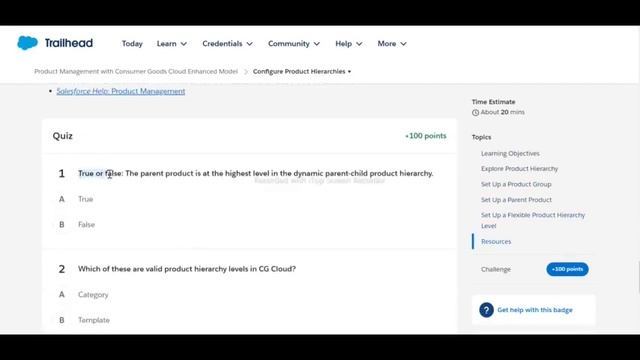Viewport: 640px width, 360px height.
Task: Open Get help with this badge link
Action: 535,310
